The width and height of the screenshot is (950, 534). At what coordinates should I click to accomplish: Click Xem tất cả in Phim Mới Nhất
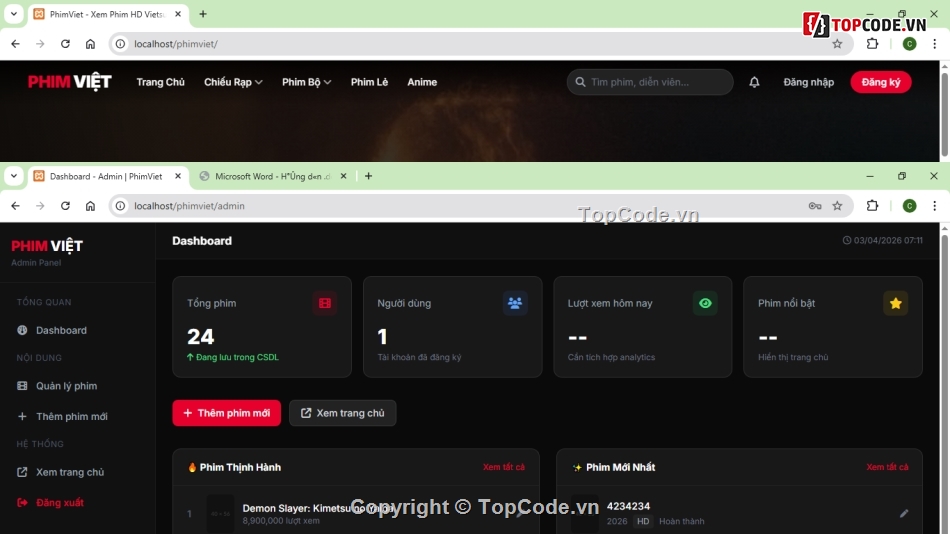[887, 467]
